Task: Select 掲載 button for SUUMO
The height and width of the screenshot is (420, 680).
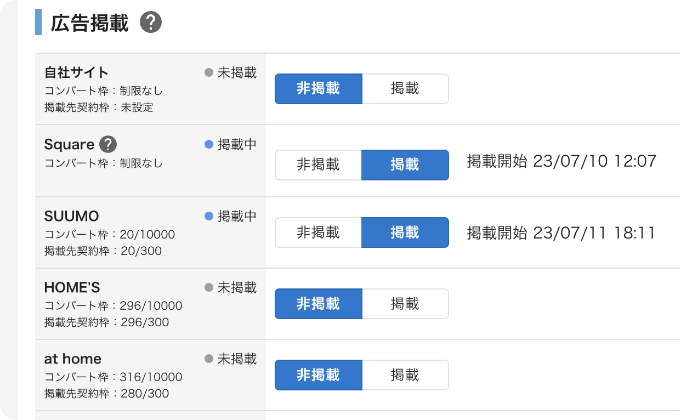Action: pyautogui.click(x=405, y=233)
